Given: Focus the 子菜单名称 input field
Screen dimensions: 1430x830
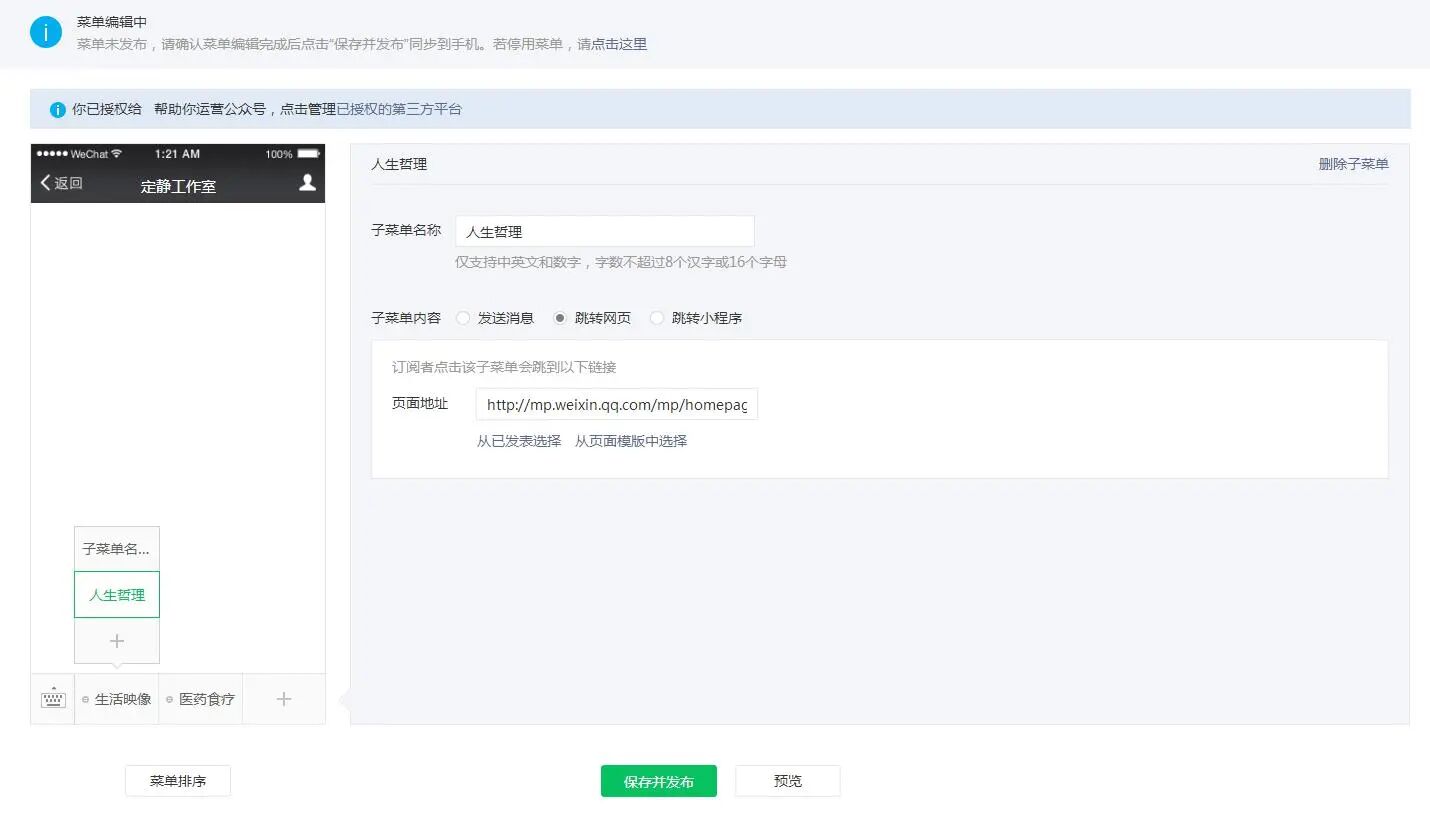Looking at the screenshot, I should click(x=605, y=231).
